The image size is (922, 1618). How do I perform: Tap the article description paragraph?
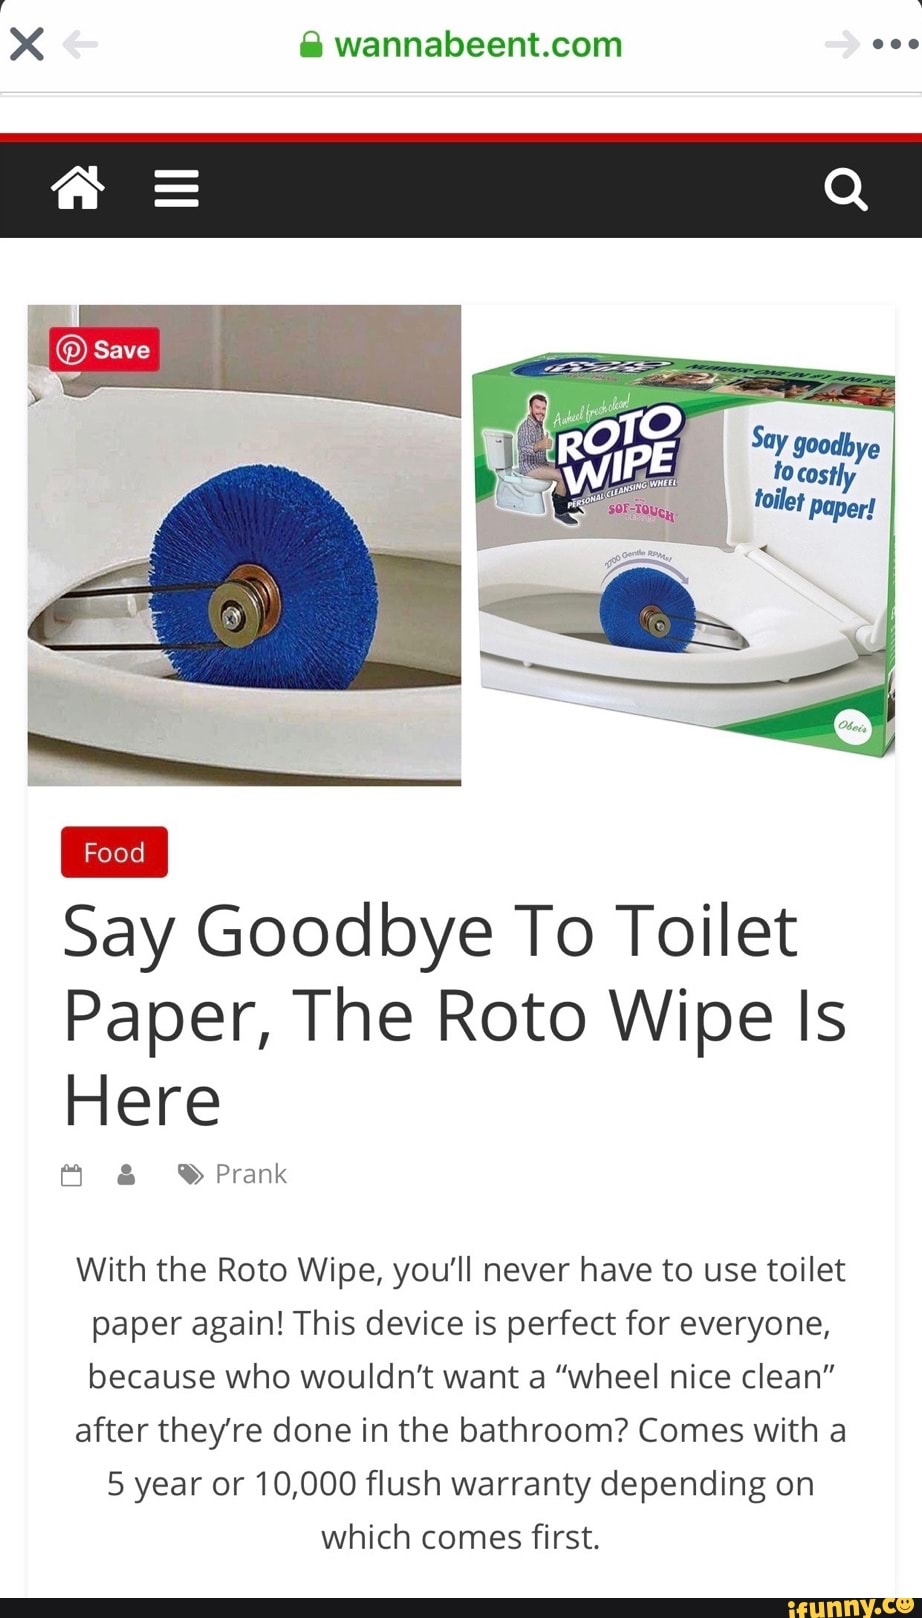coord(461,1403)
